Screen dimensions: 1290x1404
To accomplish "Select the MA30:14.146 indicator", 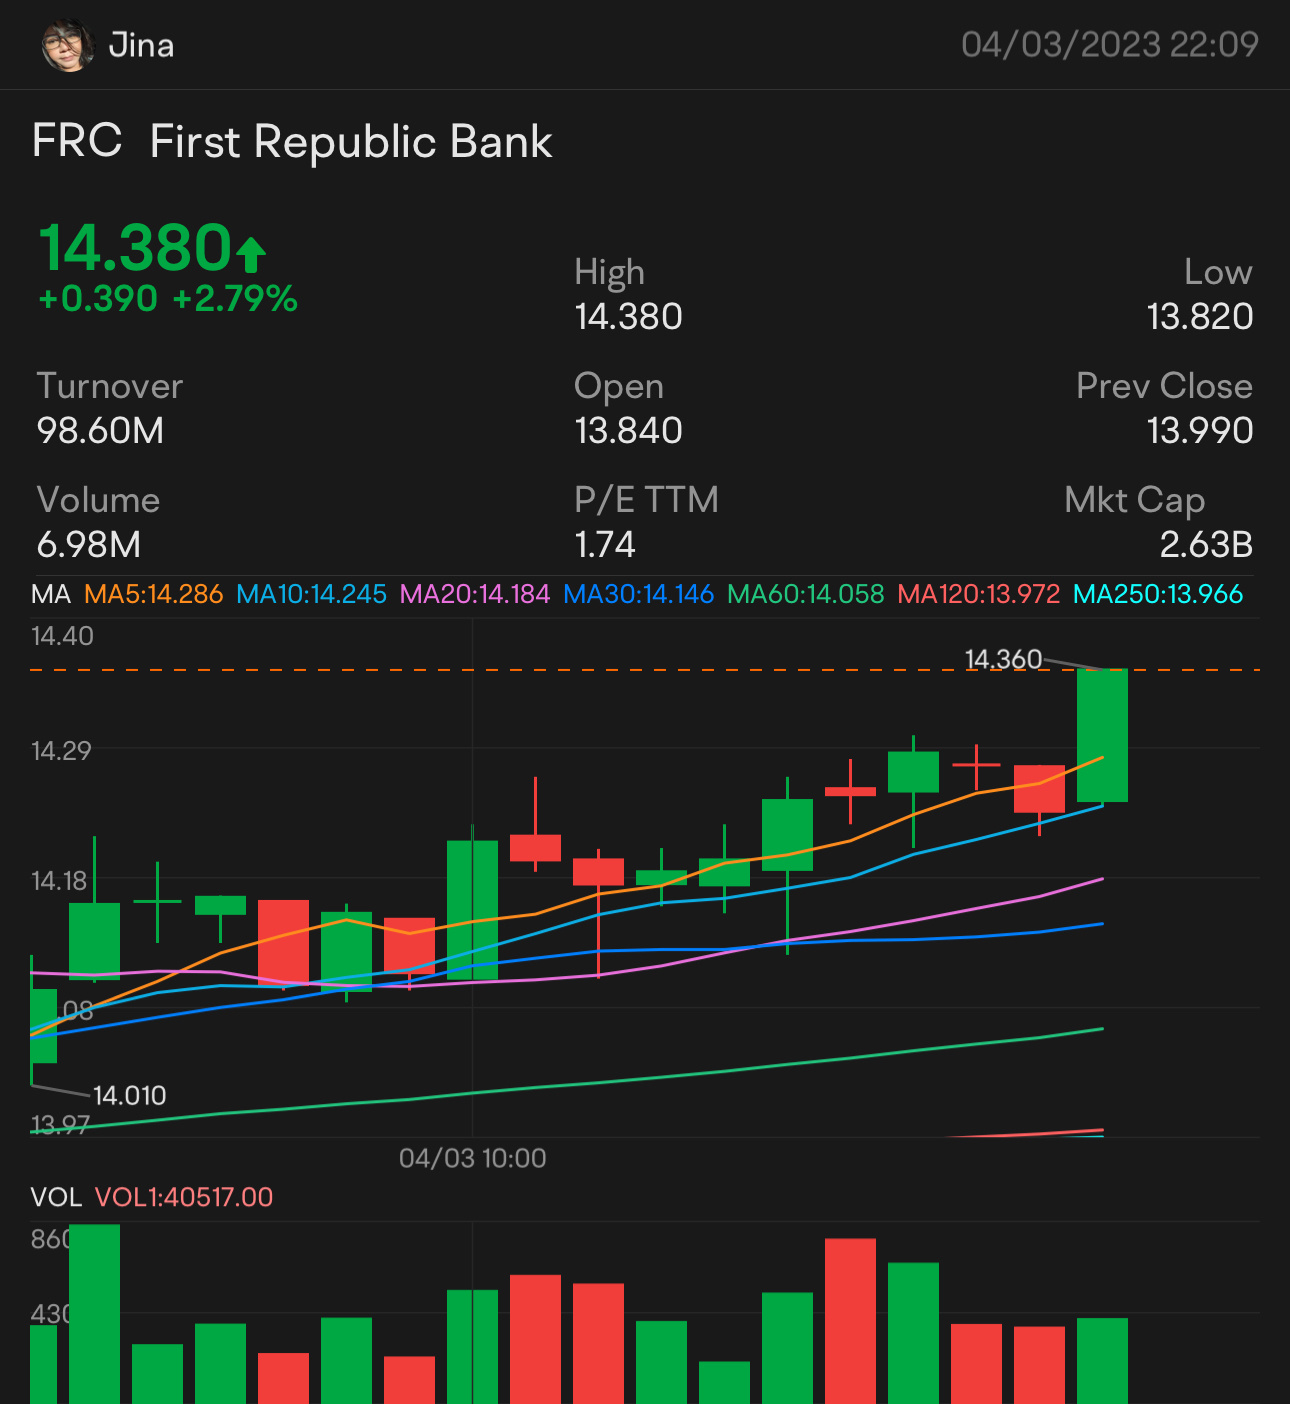I will [639, 595].
